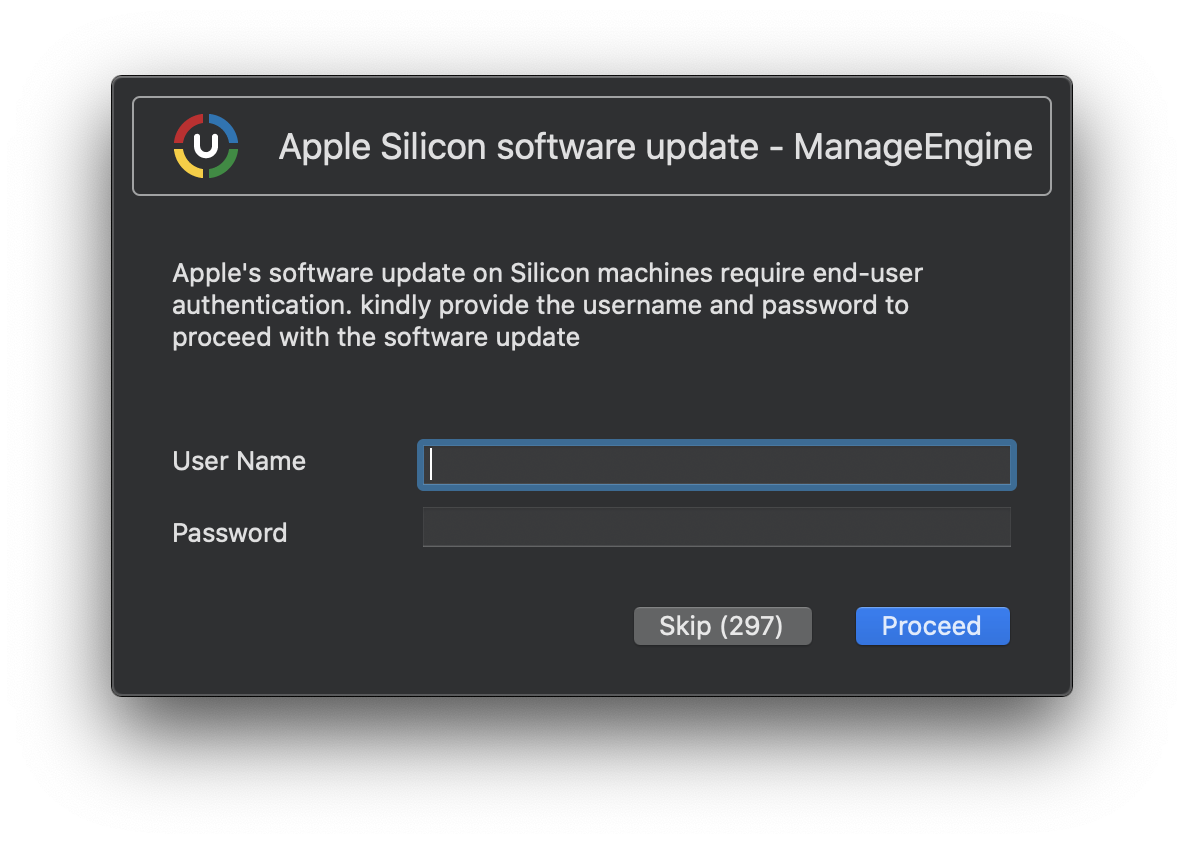Click the "(297)" countdown on Skip
The width and height of the screenshot is (1184, 844).
(750, 626)
